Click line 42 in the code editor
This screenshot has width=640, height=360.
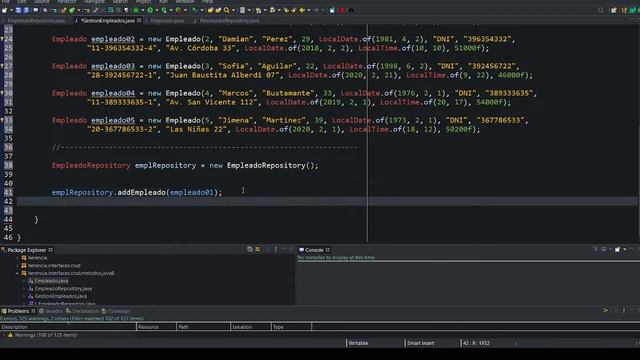click(327, 201)
